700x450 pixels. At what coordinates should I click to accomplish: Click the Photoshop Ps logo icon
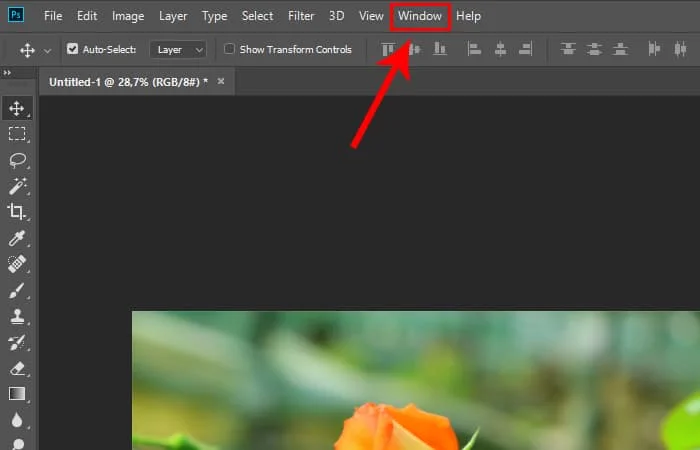16,15
